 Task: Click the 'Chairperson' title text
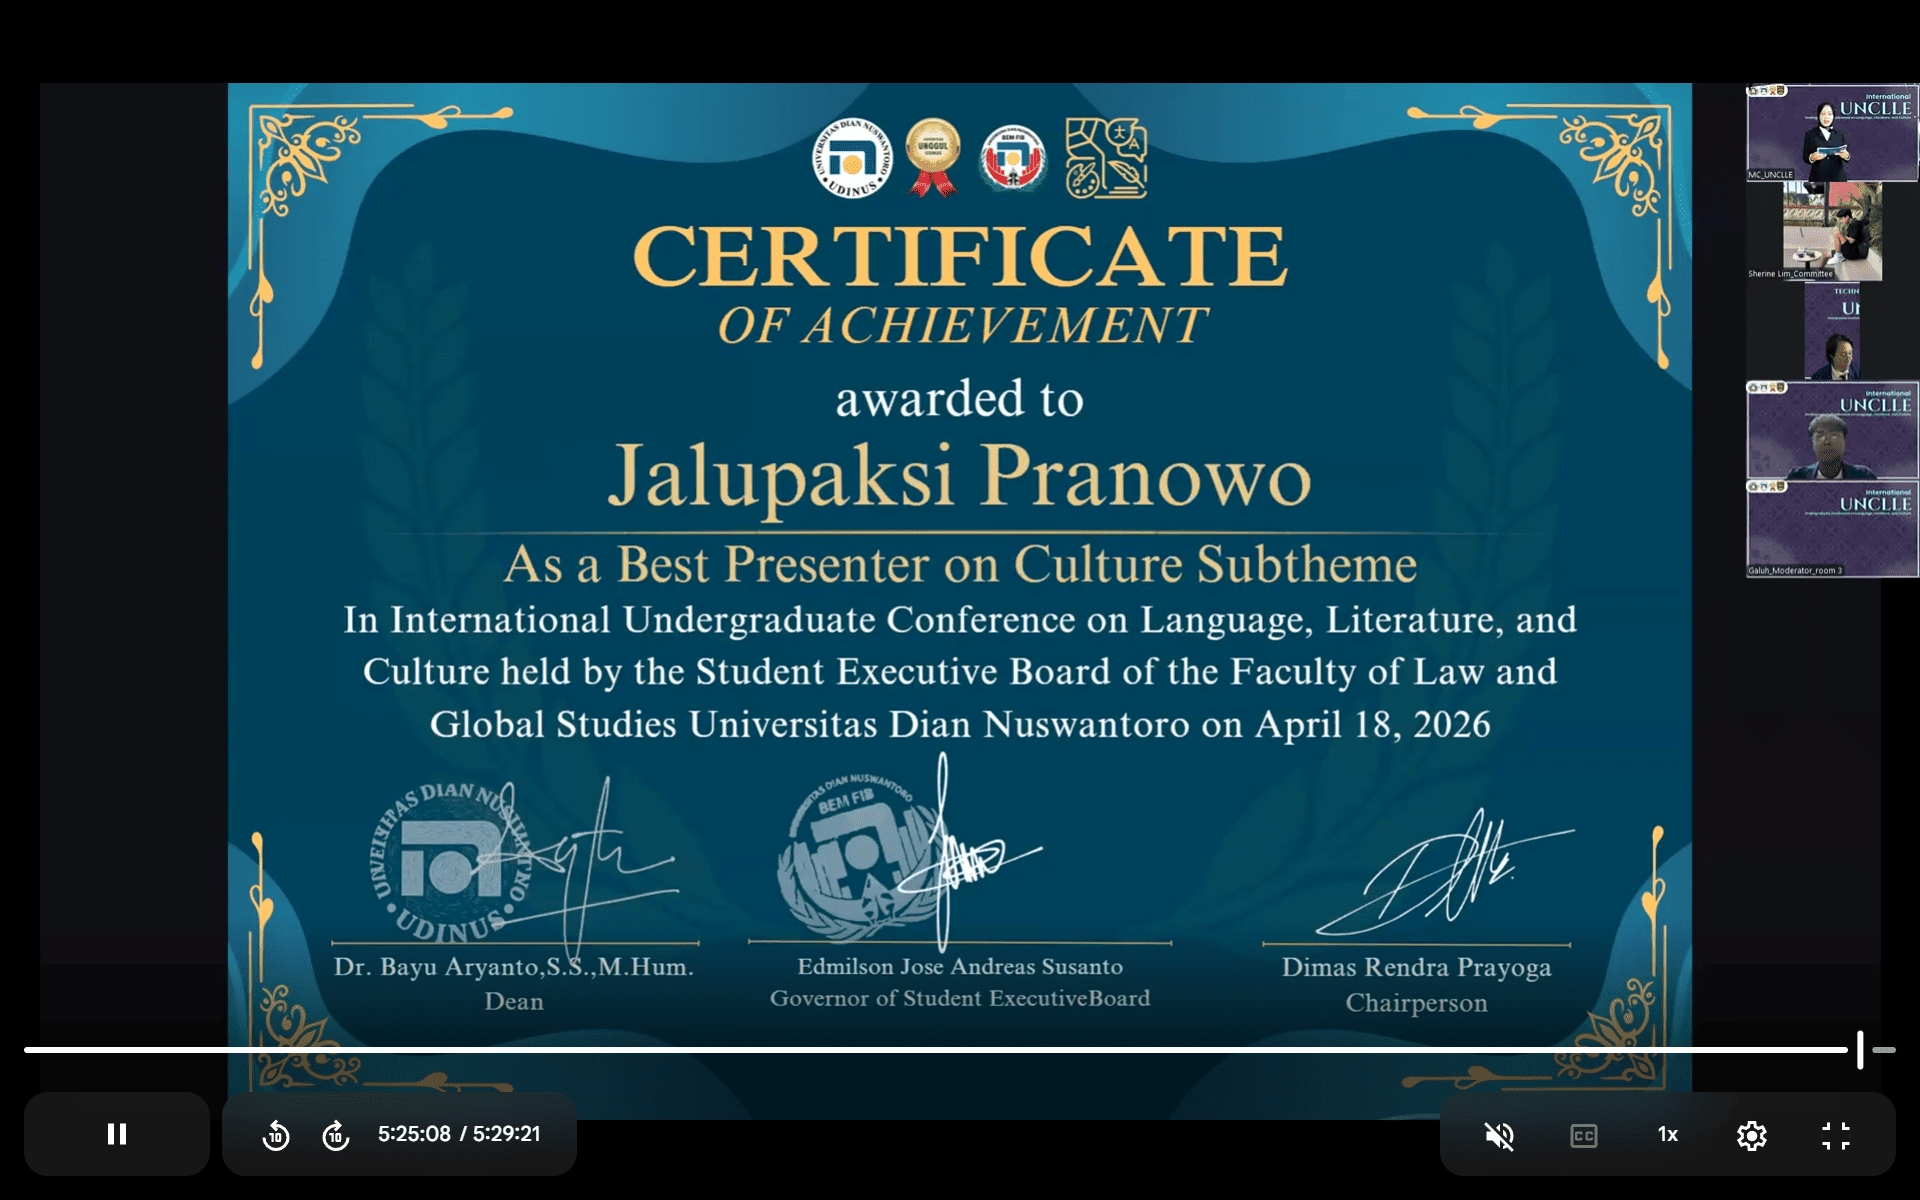[1417, 1003]
